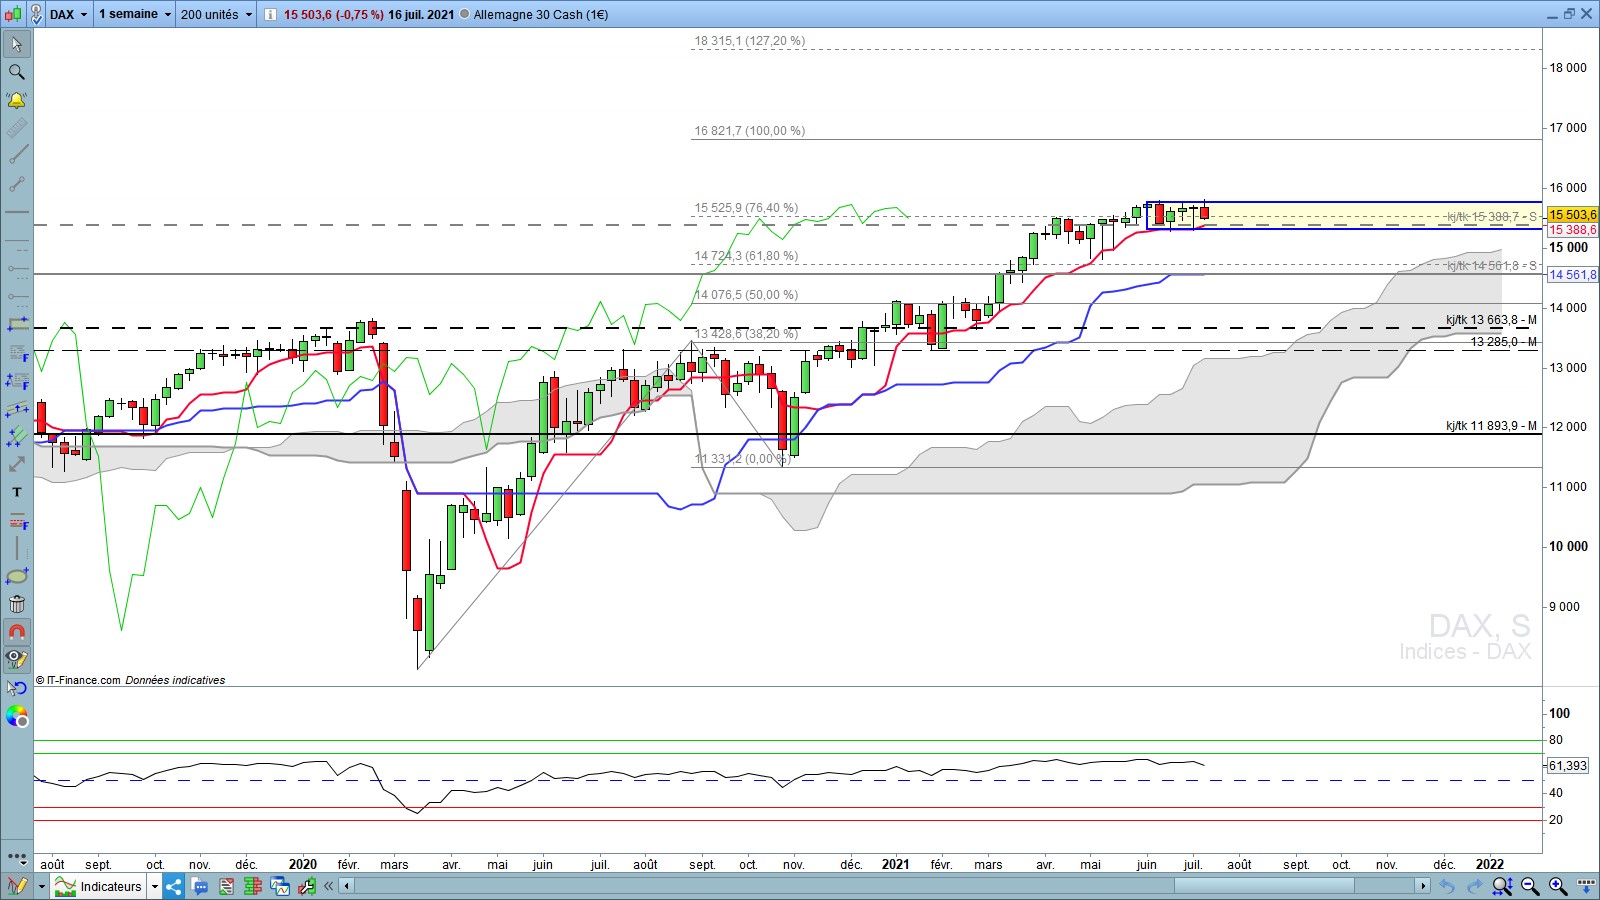Click the 15 388,6 red price tag

pos(1572,230)
